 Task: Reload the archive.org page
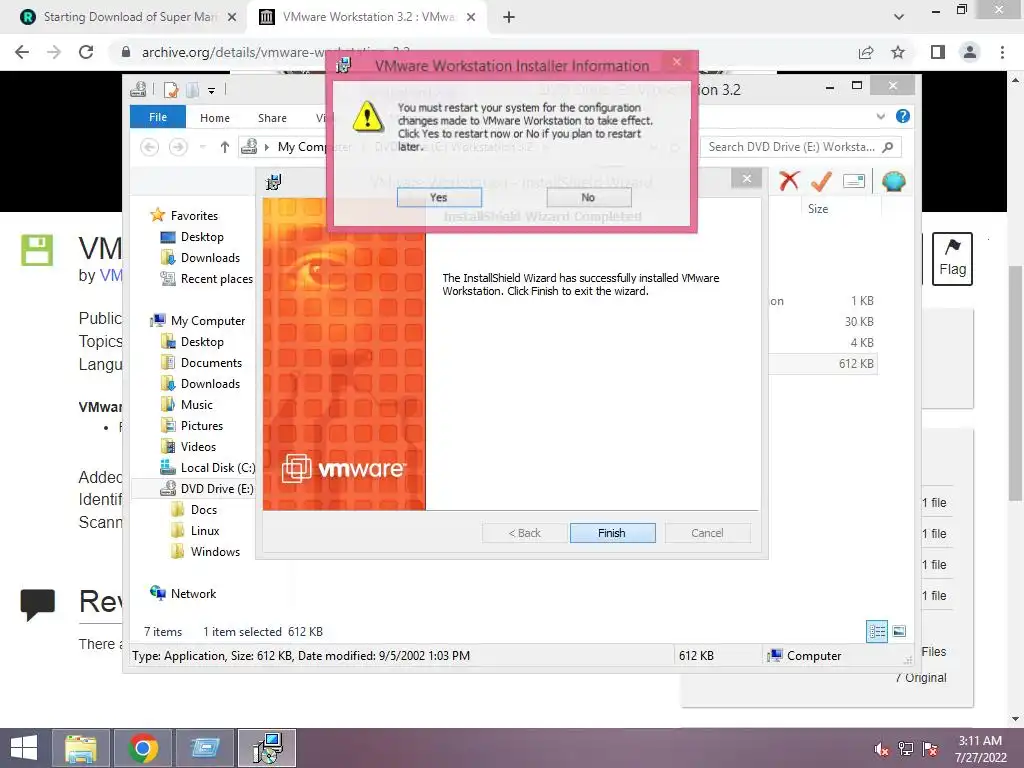[x=86, y=52]
